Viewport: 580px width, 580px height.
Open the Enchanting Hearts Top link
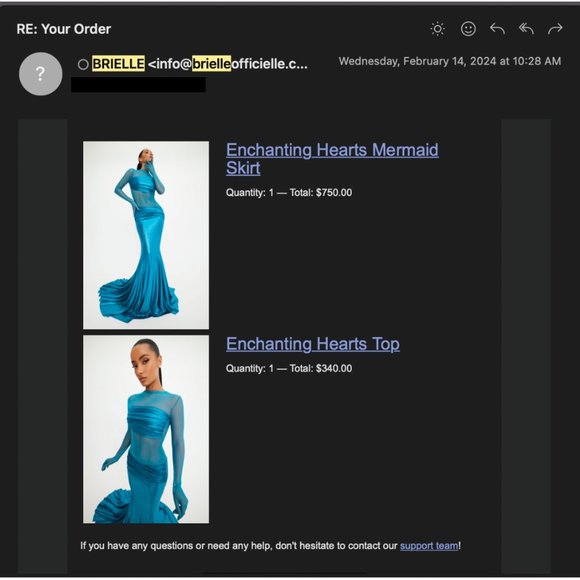[x=313, y=344]
